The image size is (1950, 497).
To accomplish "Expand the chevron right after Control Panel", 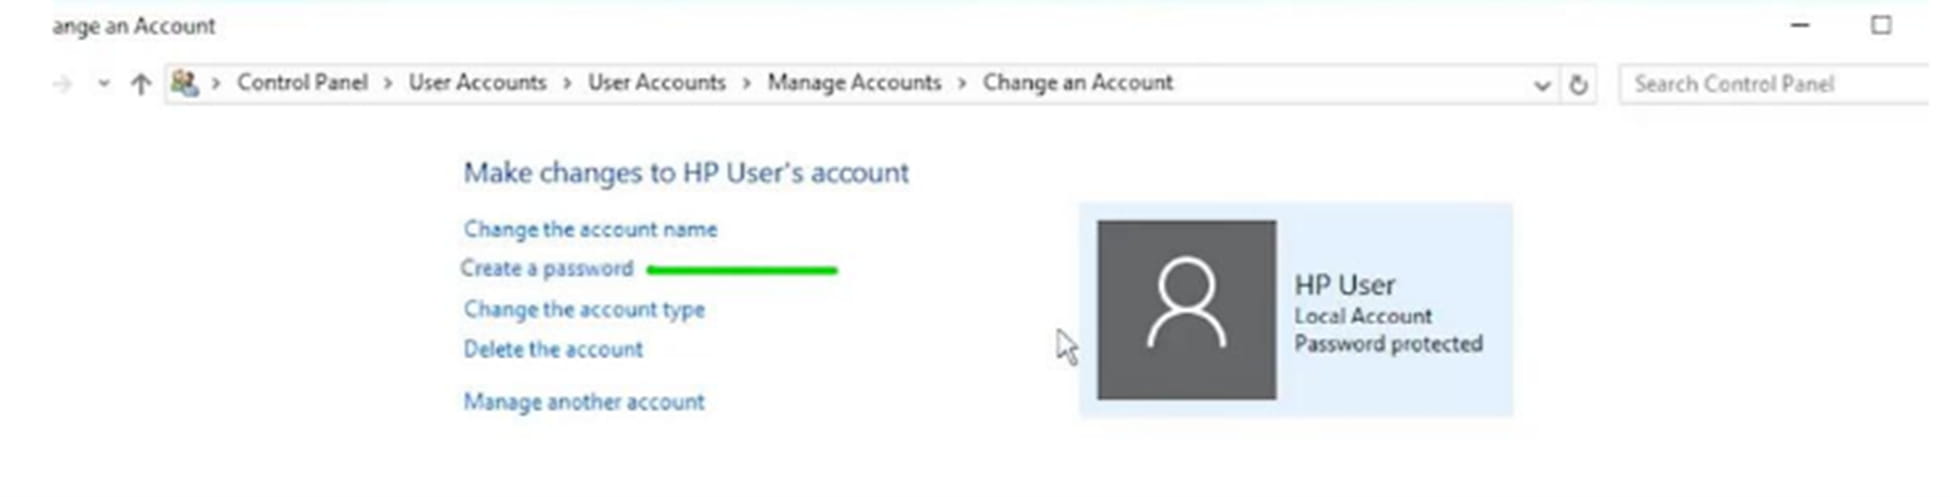I will [388, 83].
